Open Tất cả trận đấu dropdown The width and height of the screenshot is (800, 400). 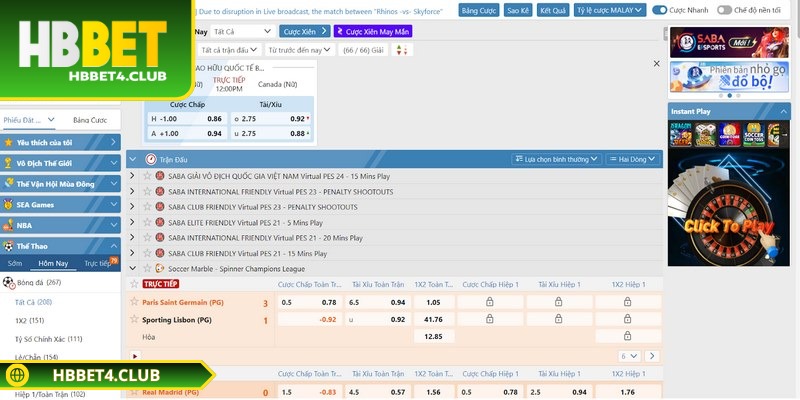[229, 50]
